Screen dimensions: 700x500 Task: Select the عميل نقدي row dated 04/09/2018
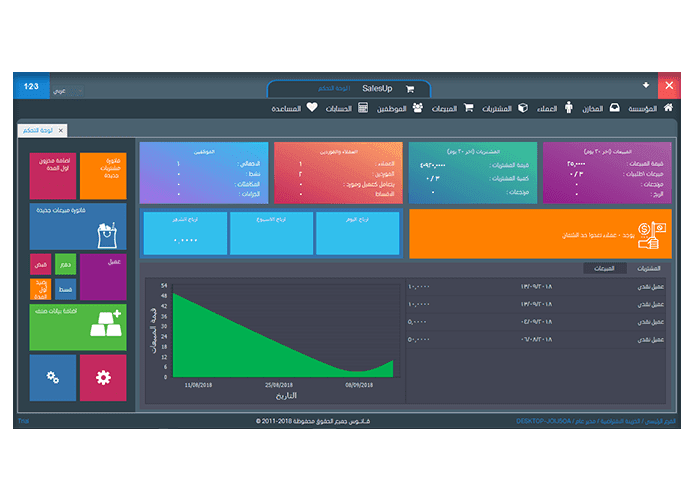[536, 322]
